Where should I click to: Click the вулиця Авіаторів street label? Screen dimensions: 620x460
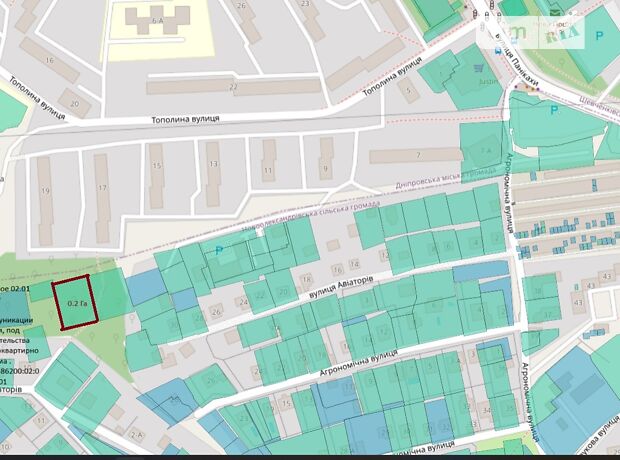340,288
